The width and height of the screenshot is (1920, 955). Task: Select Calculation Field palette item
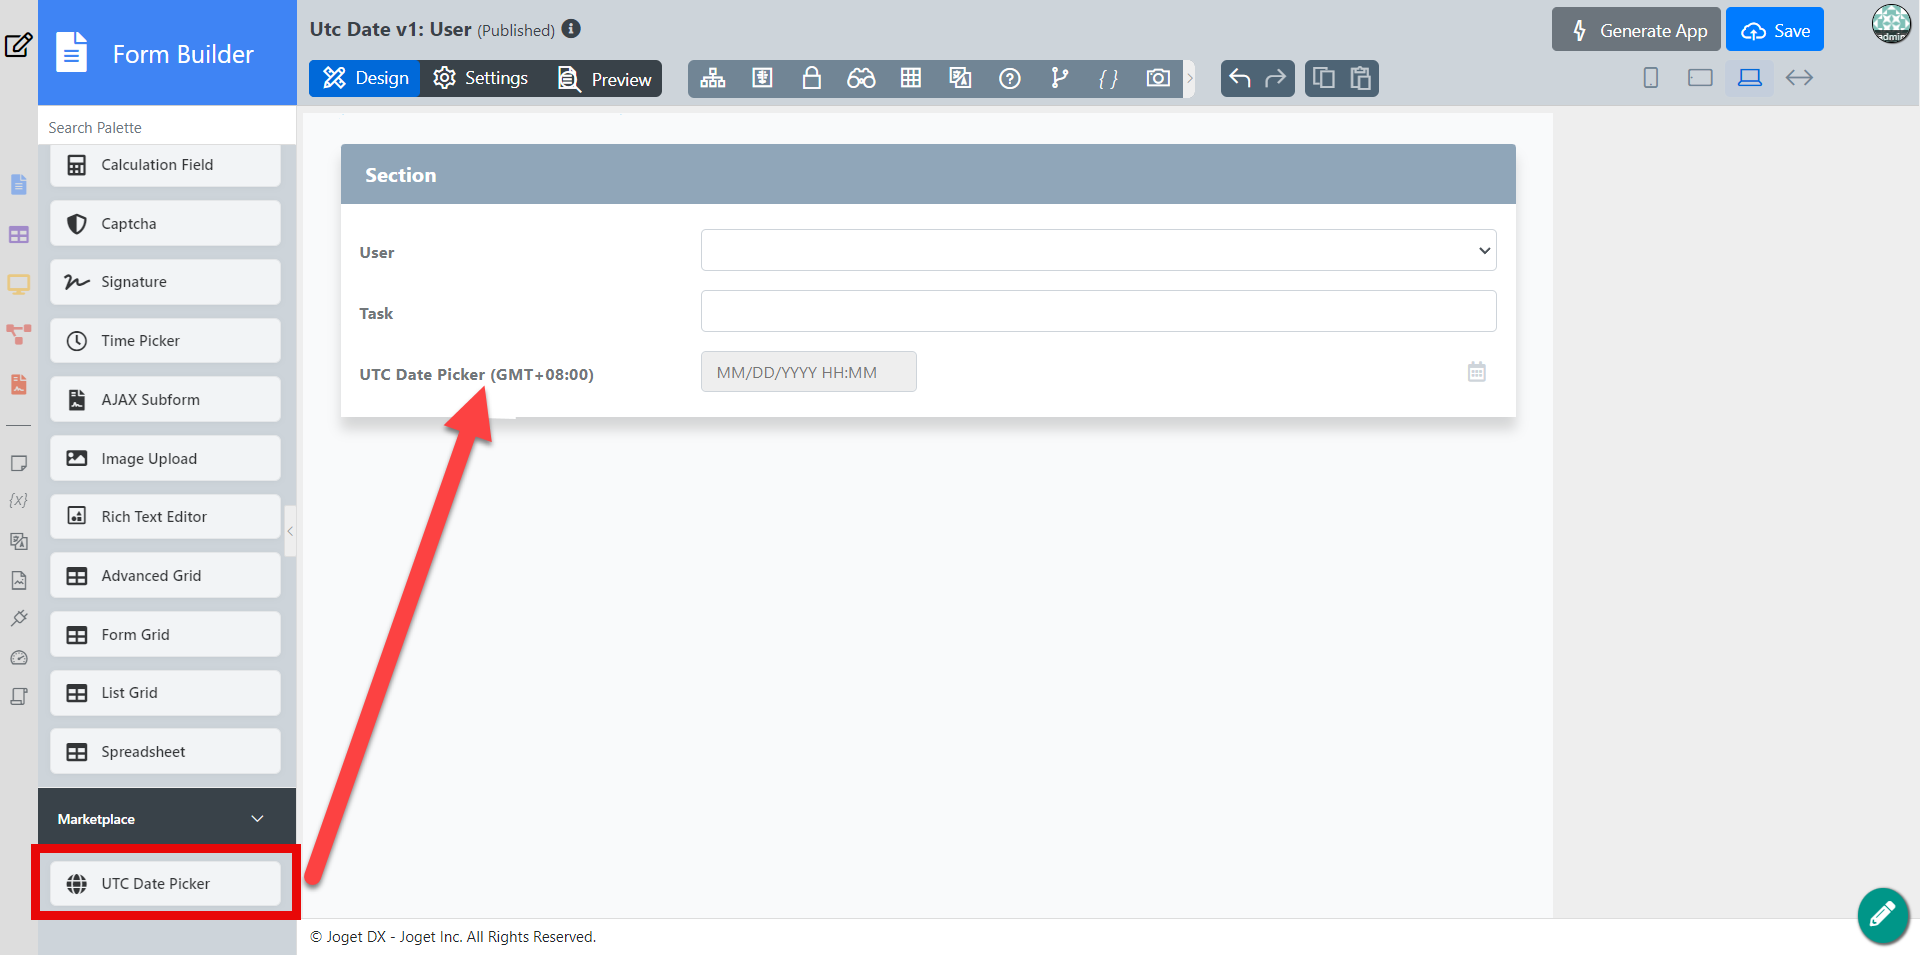click(x=165, y=165)
